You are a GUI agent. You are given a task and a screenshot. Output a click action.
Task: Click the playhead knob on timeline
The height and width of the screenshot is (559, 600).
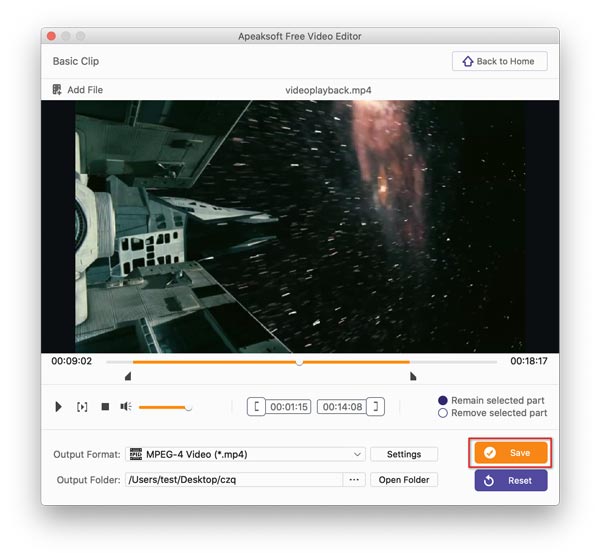click(299, 362)
